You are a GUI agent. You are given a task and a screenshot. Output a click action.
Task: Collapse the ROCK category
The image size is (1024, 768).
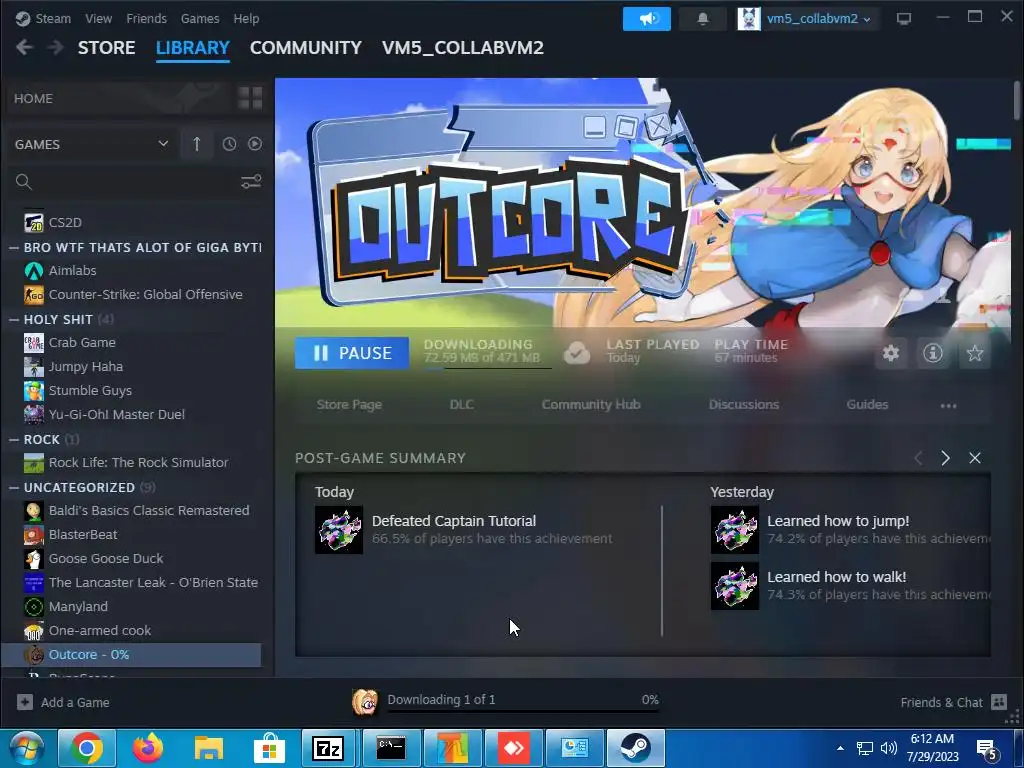coord(14,440)
